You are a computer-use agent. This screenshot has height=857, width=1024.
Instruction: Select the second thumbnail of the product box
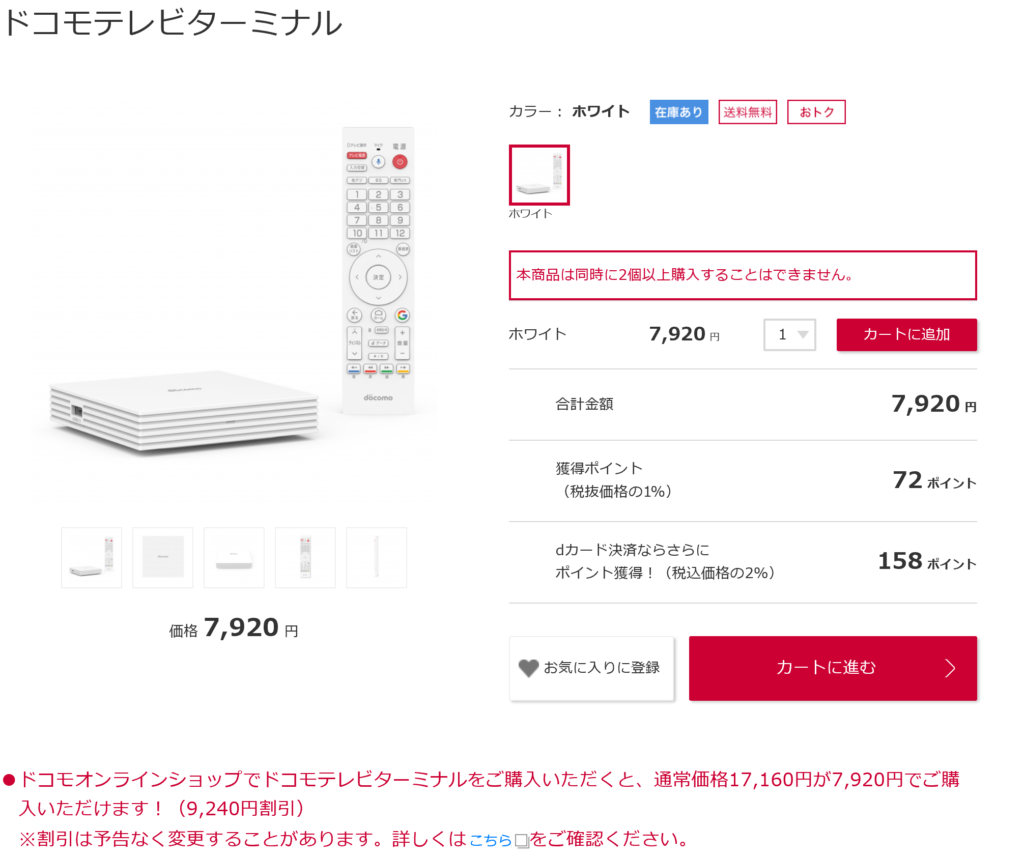pyautogui.click(x=162, y=557)
